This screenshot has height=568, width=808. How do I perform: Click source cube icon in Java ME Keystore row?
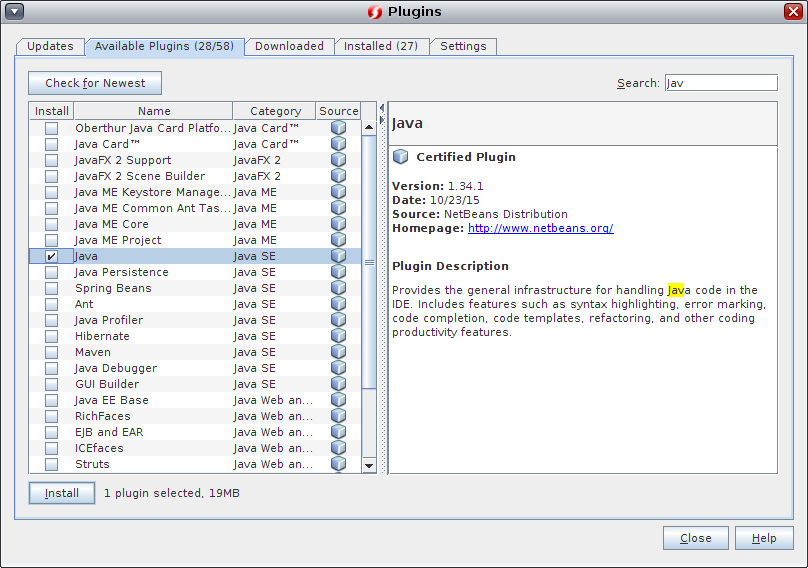point(338,192)
